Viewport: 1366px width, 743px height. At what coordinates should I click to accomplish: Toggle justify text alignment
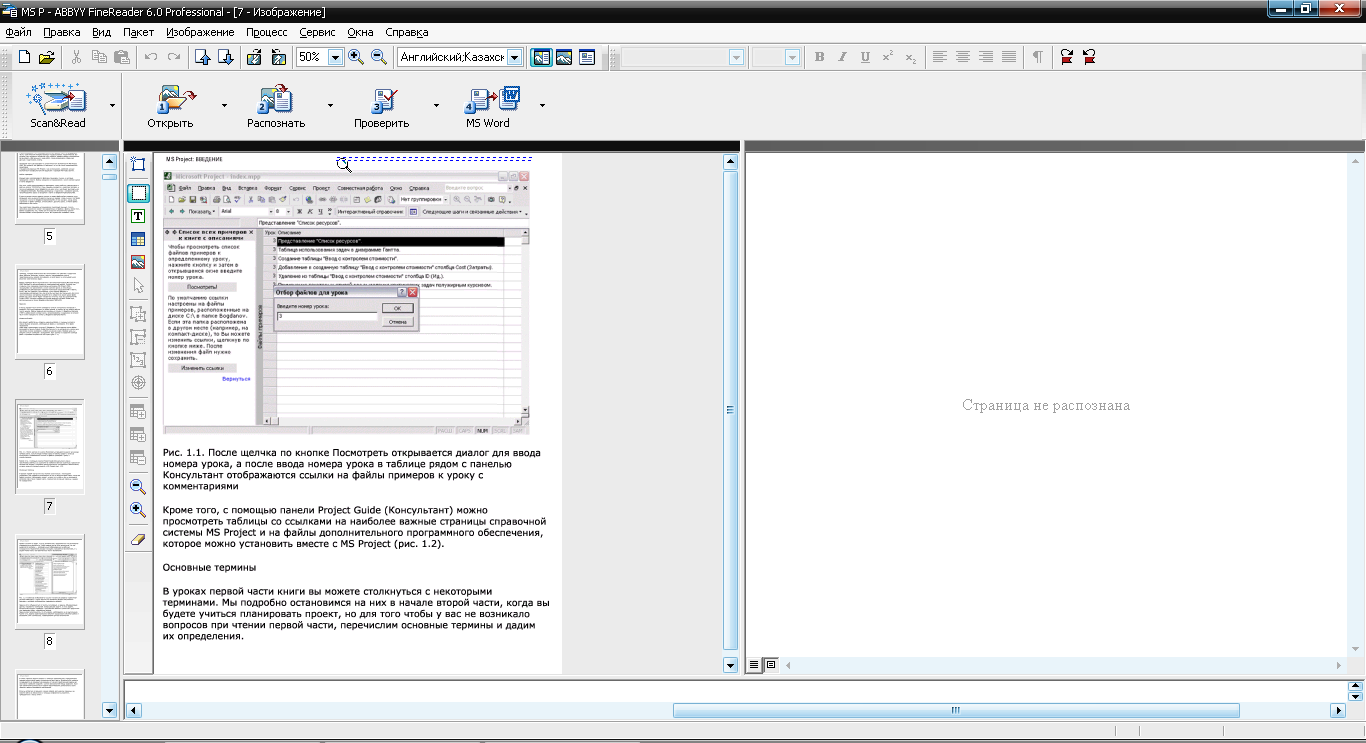click(x=1009, y=57)
